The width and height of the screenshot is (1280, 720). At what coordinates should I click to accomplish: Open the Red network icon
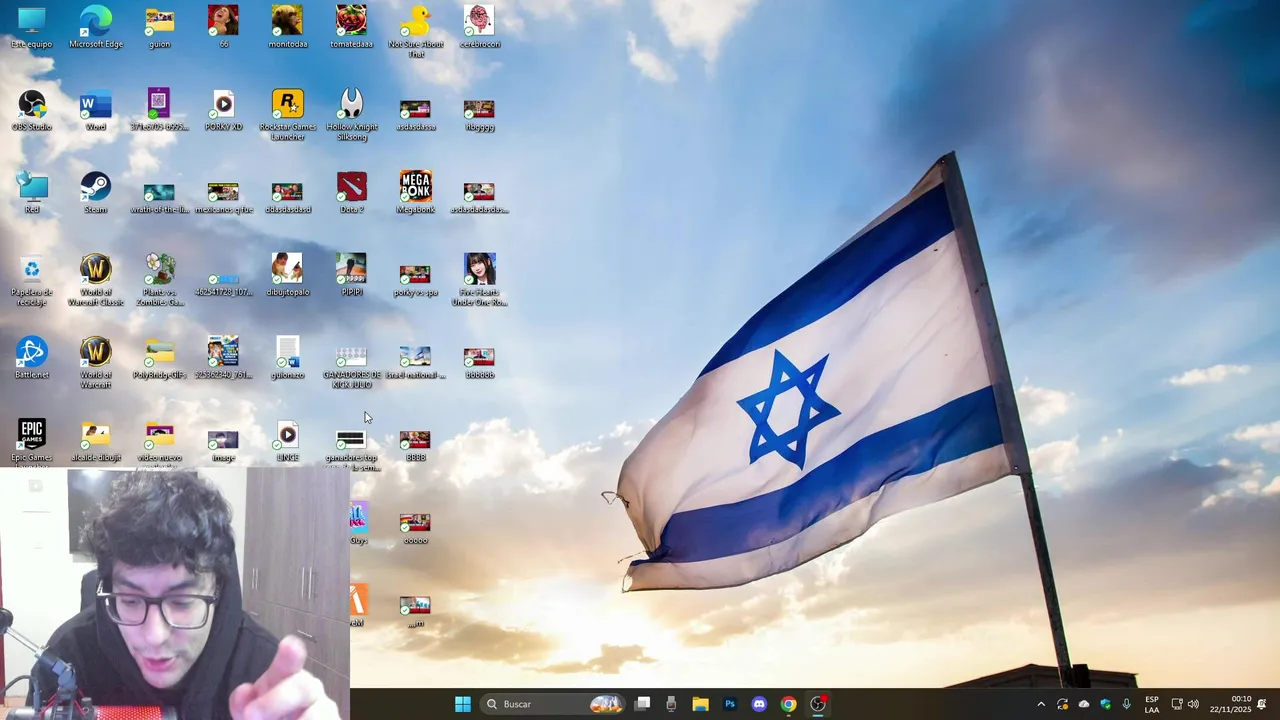point(32,193)
